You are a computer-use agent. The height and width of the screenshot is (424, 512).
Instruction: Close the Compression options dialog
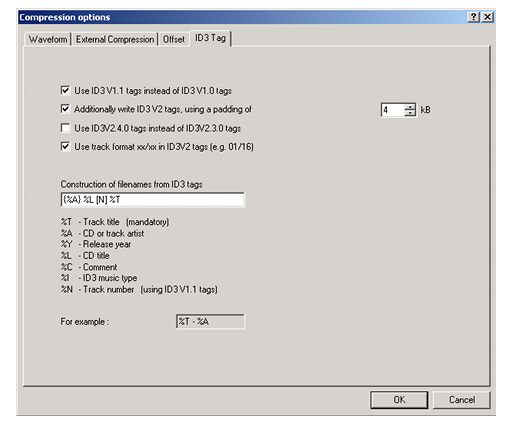coord(488,17)
